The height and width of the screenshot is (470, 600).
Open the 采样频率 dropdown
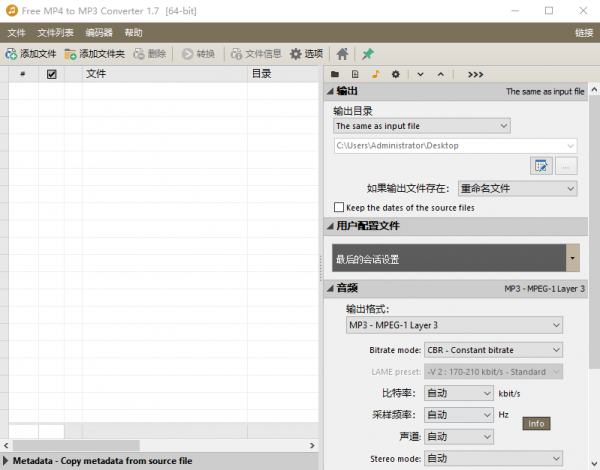(458, 415)
